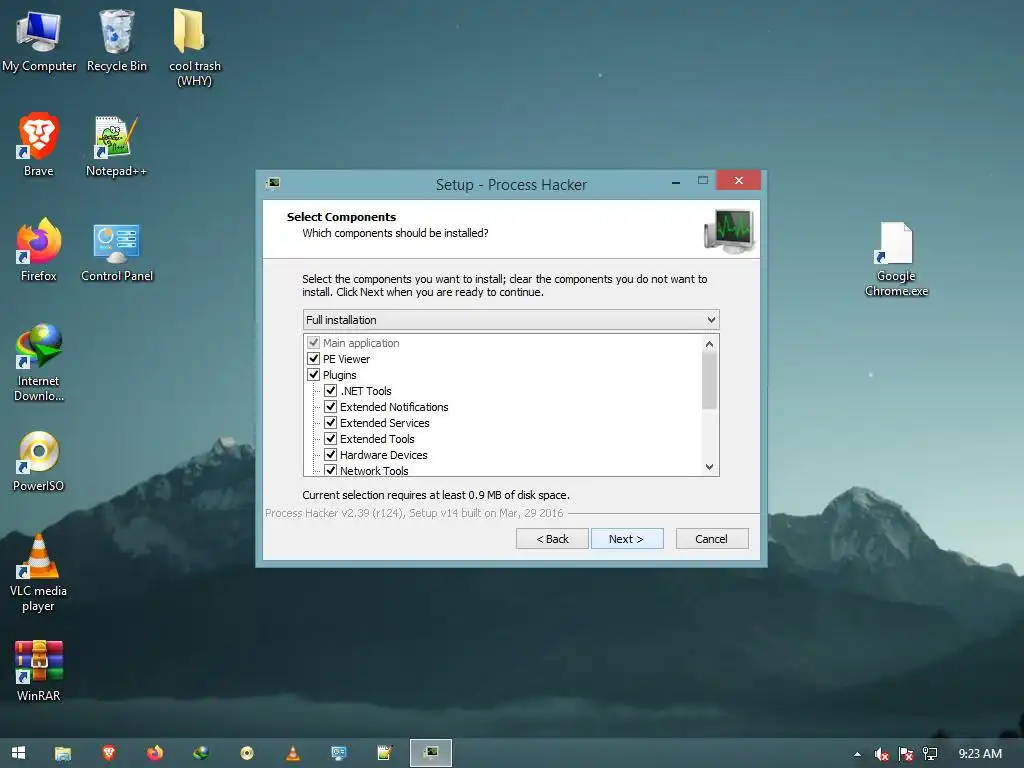
Task: Open File Explorer in taskbar
Action: coord(63,753)
